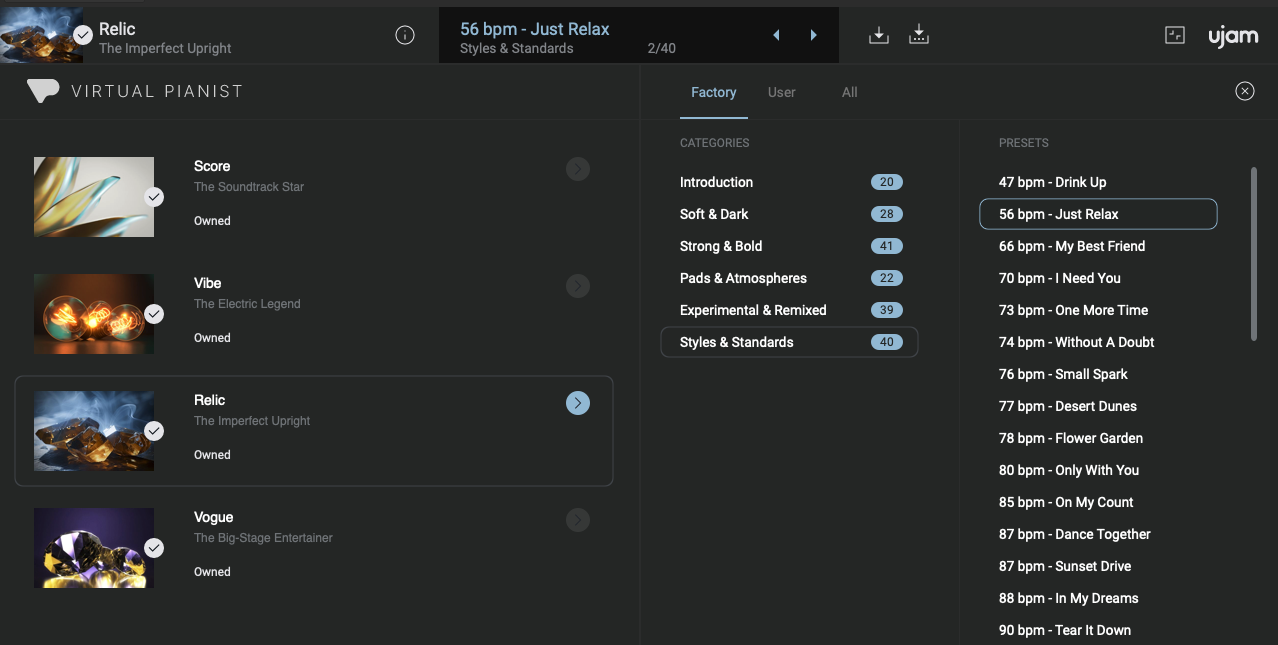Select the Styles & Standards category
This screenshot has width=1278, height=645.
(789, 342)
